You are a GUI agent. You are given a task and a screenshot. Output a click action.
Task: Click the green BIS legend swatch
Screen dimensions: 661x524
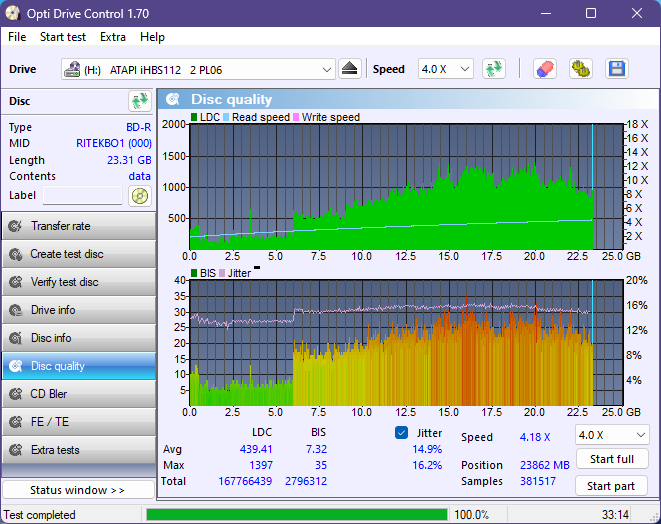[194, 273]
